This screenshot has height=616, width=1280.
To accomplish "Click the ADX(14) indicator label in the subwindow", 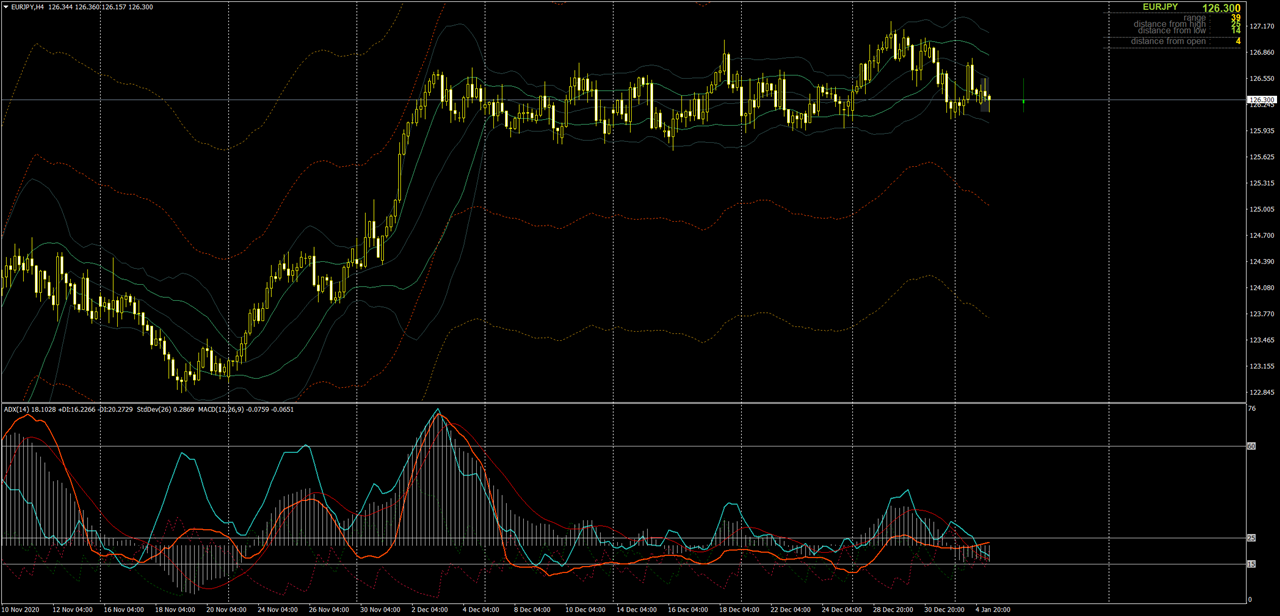I will 17,409.
